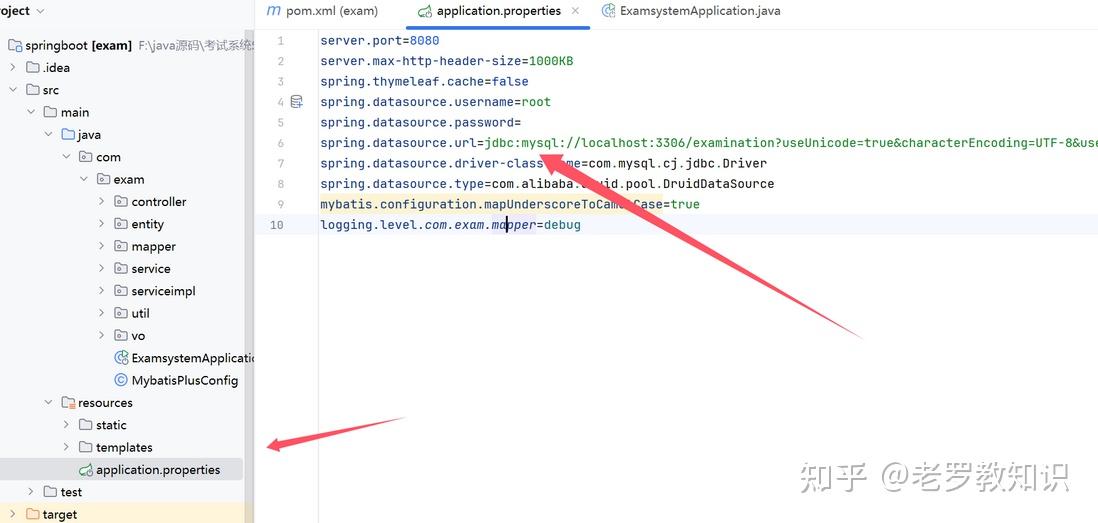Click the ExamsystemApplication Spring class icon

point(121,358)
